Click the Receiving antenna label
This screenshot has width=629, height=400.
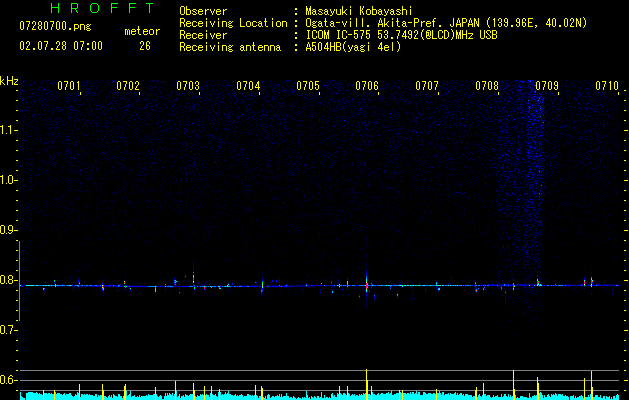tap(230, 47)
